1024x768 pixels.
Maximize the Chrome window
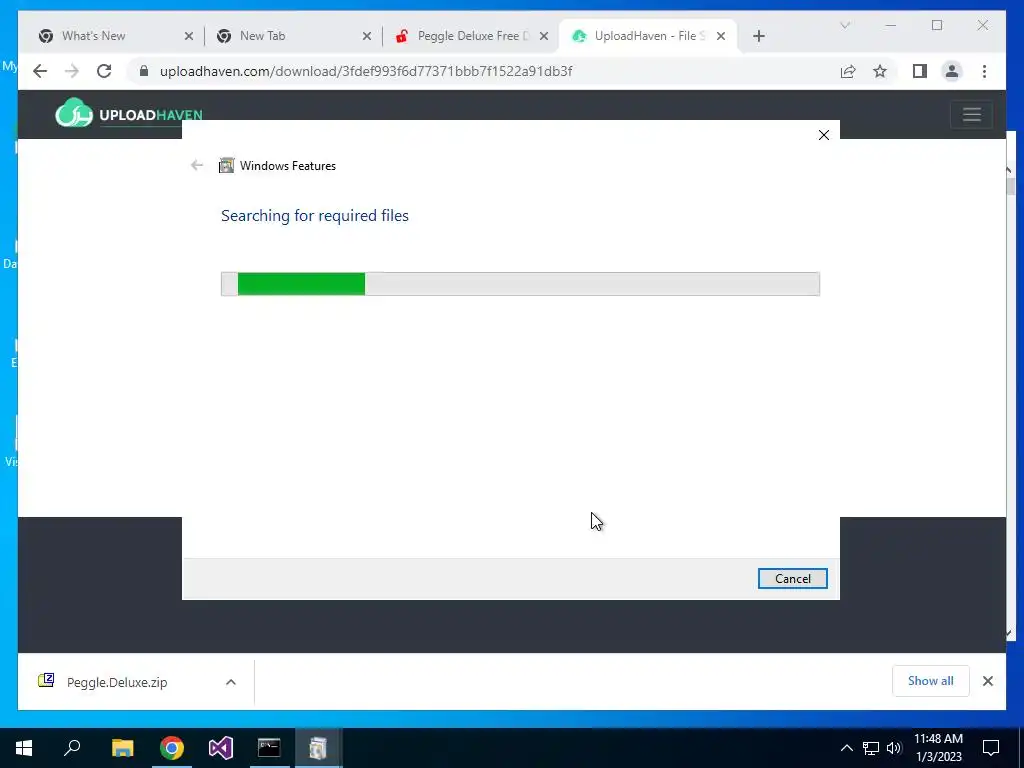pos(937,25)
